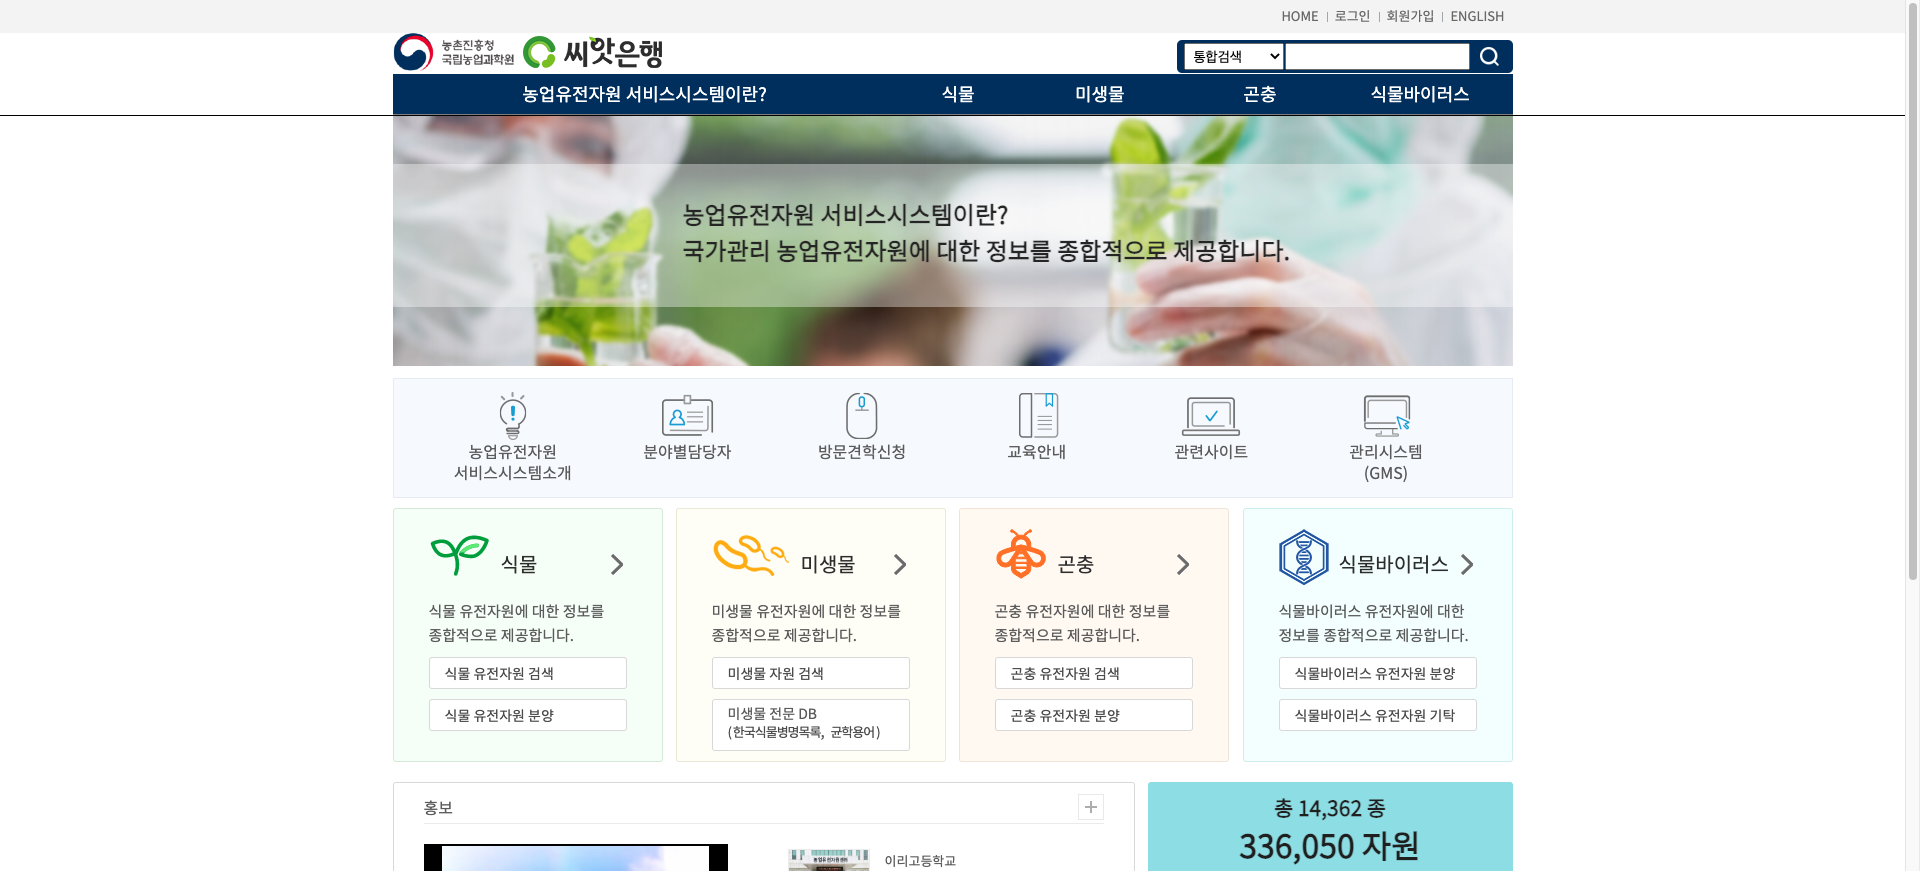Click the 곤충 유전자원 분양 button
The width and height of the screenshot is (1920, 871).
pyautogui.click(x=1093, y=715)
